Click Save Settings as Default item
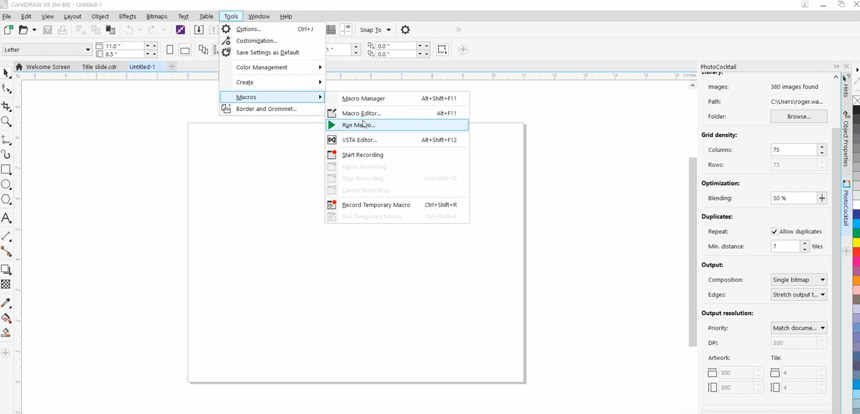Screen dimensions: 860x414 click(272, 53)
